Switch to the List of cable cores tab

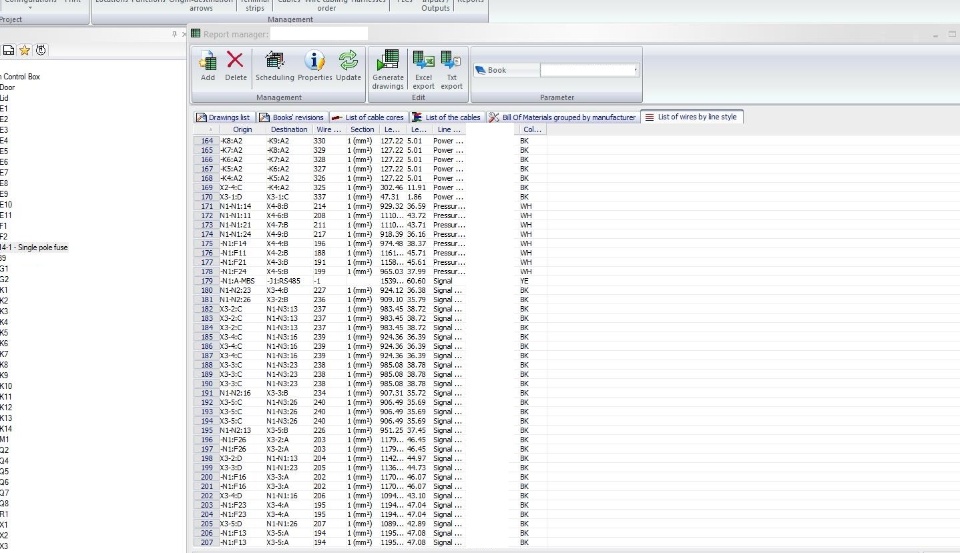(368, 117)
